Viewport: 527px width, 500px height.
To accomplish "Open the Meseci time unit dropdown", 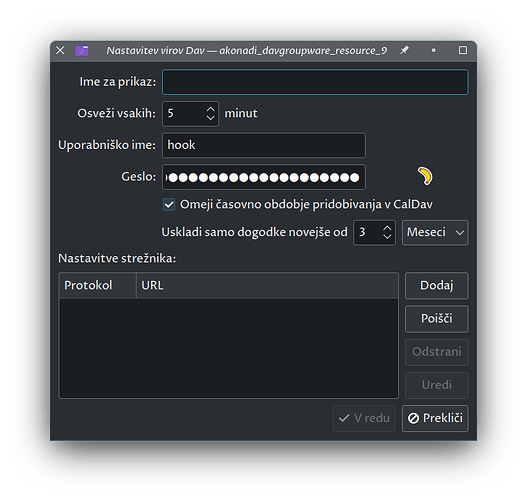I will point(435,233).
